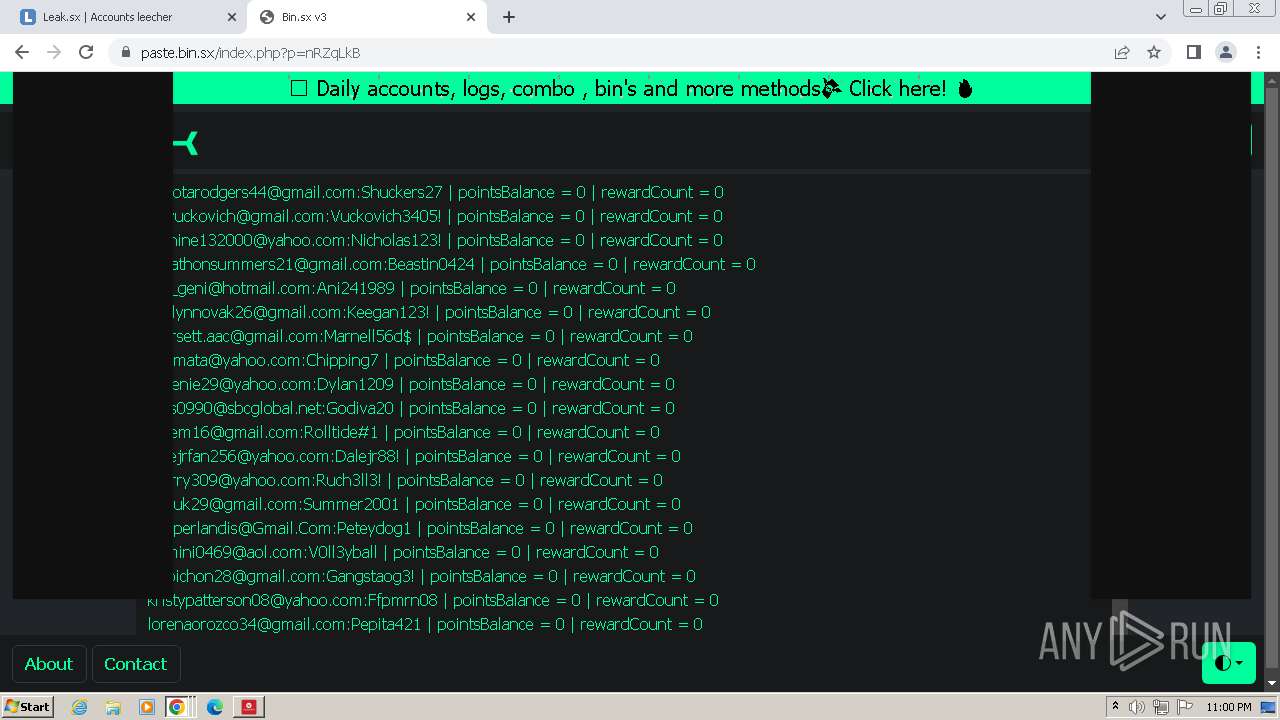Close the Leak.sx Accounts leecher tab
This screenshot has height=720, width=1280.
pos(232,17)
